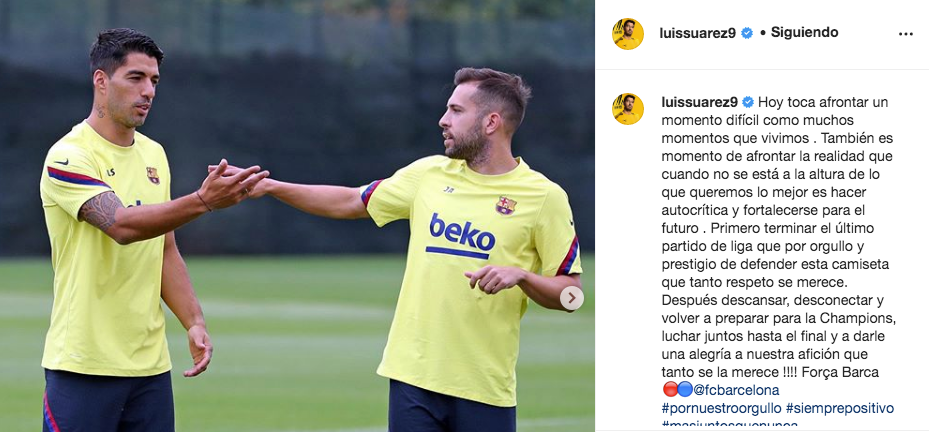Click verified badge beside caption username
The height and width of the screenshot is (432, 929).
(748, 102)
